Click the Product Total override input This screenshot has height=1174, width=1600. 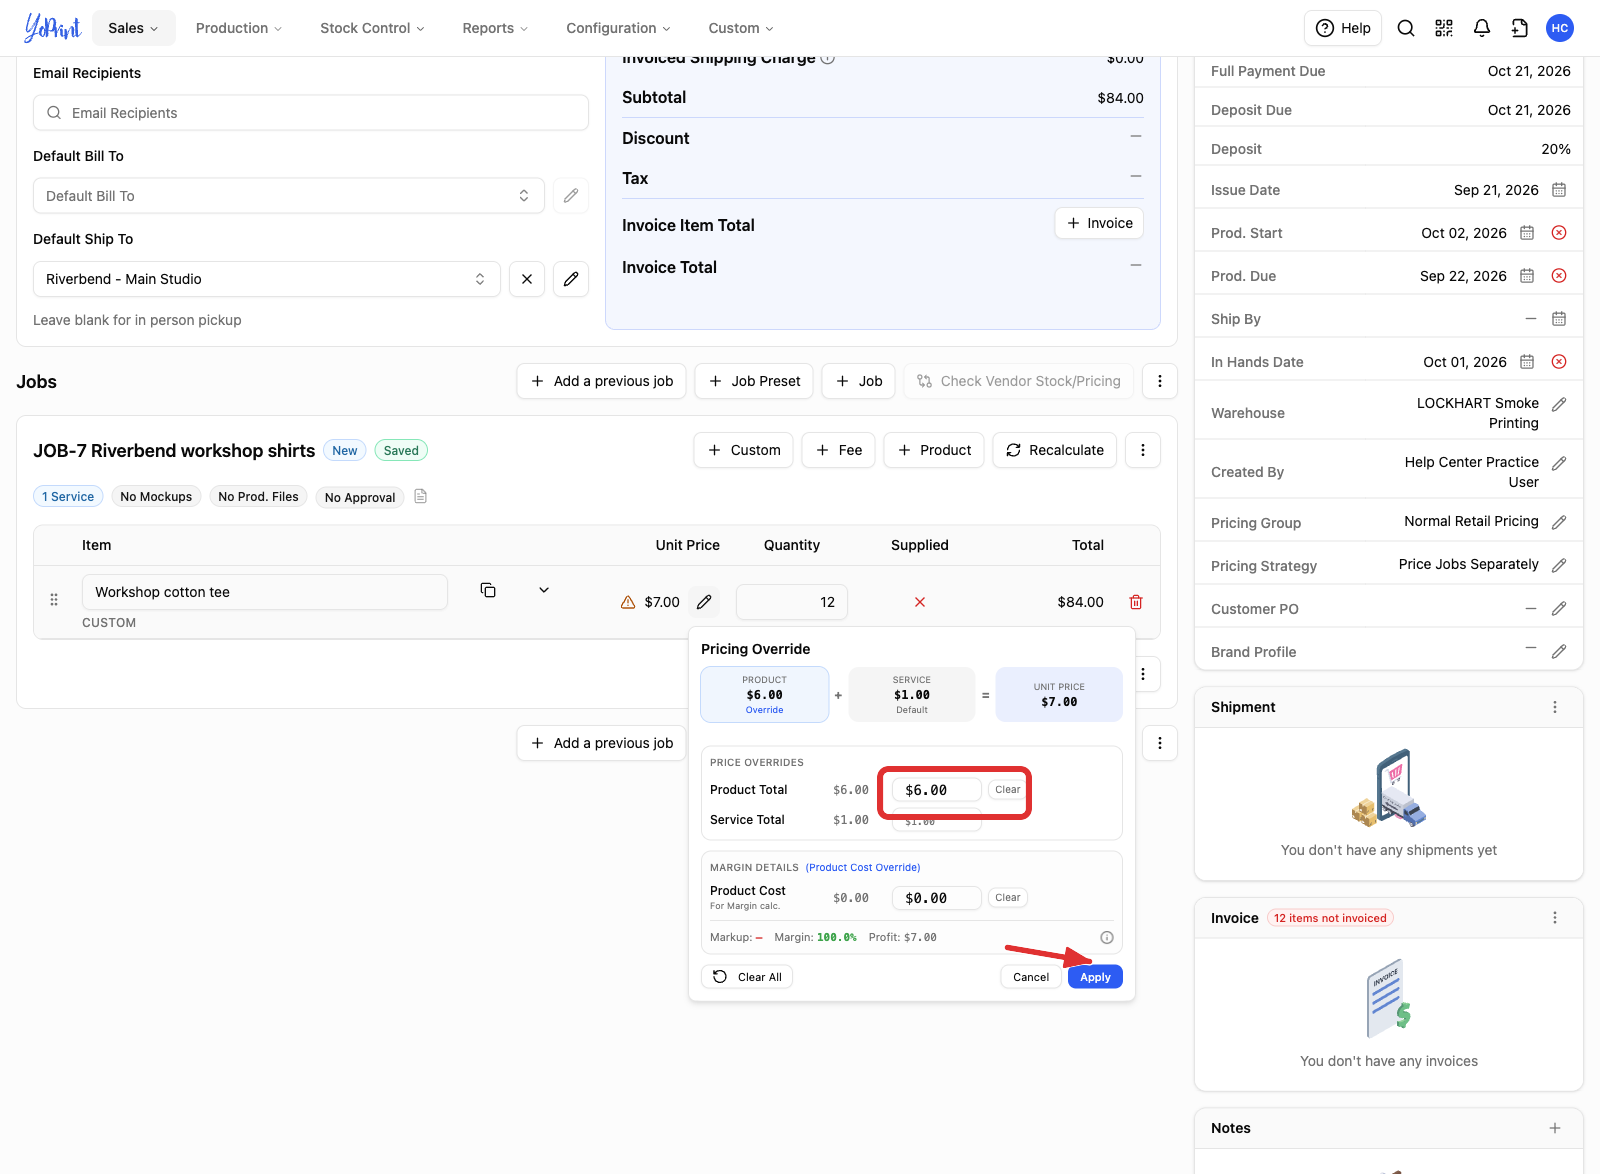tap(936, 790)
